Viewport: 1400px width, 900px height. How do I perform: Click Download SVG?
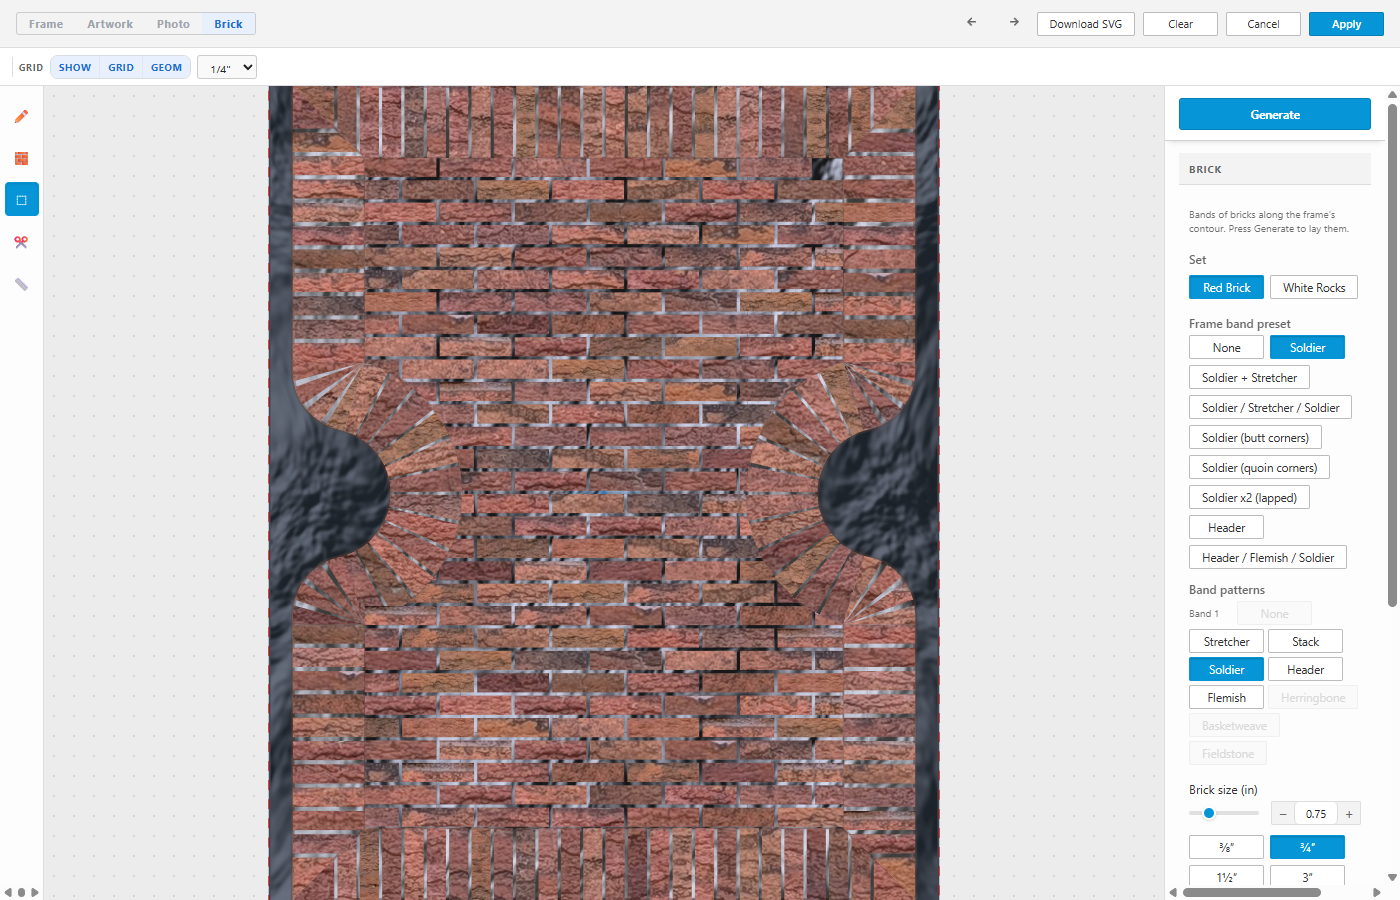(x=1086, y=24)
